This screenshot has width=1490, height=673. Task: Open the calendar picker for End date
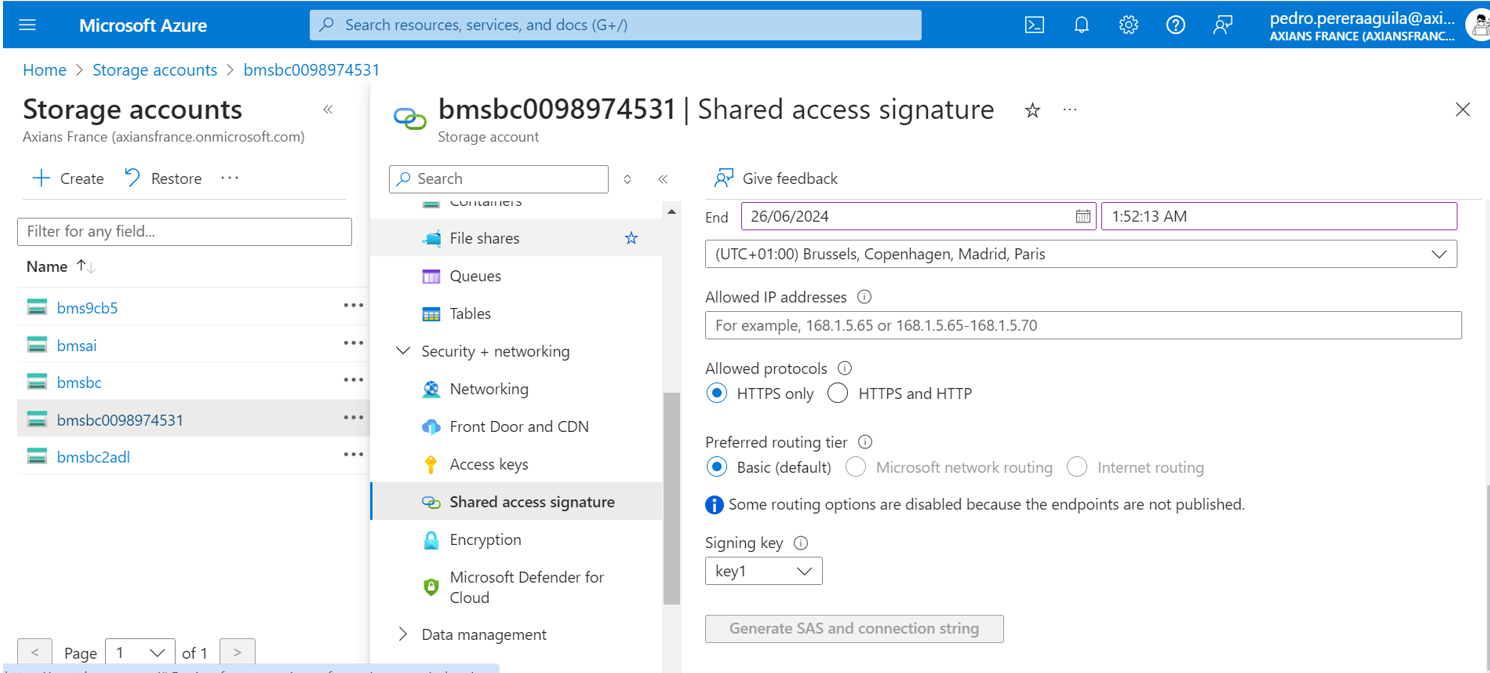coord(1083,216)
